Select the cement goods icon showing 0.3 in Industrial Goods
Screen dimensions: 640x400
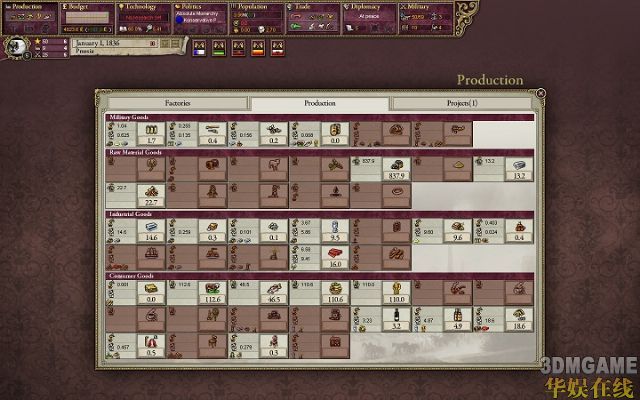(x=212, y=227)
